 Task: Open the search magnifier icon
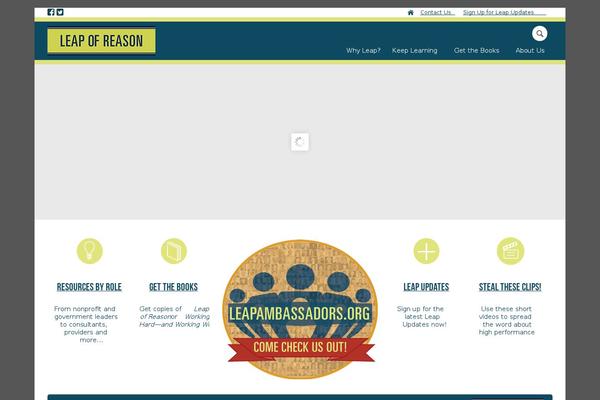(540, 34)
